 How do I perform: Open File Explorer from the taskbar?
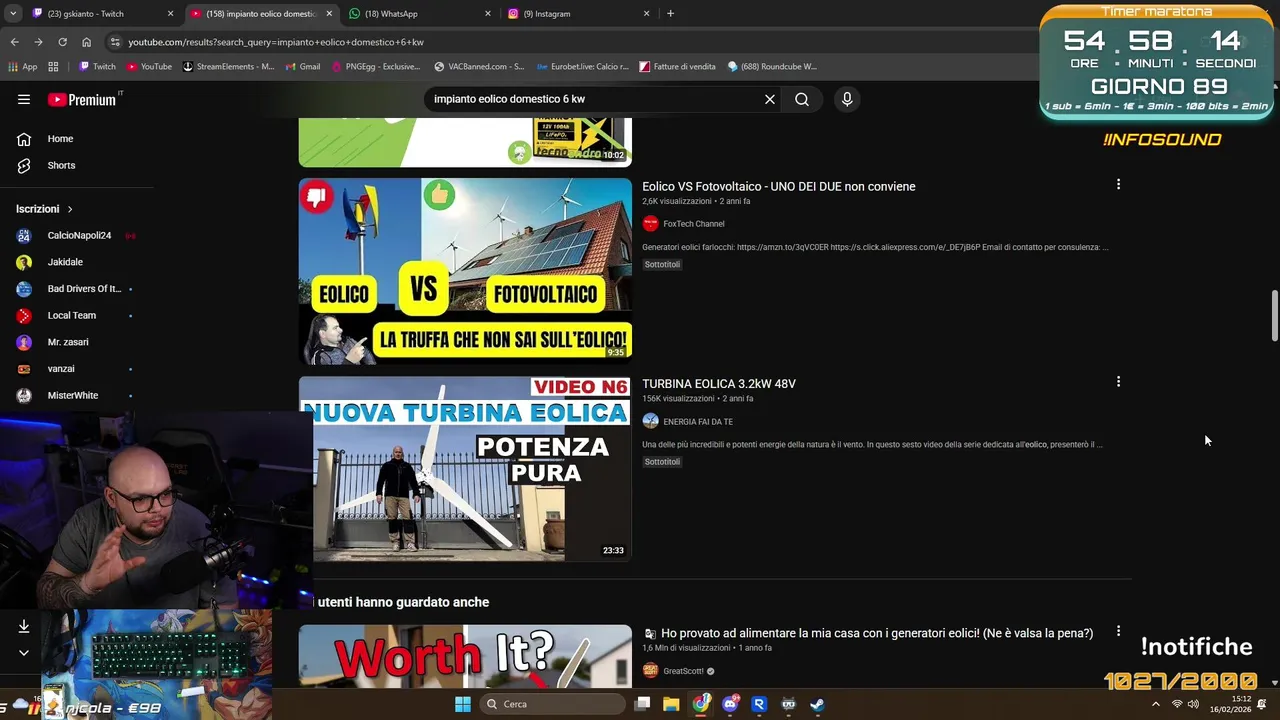pos(671,704)
